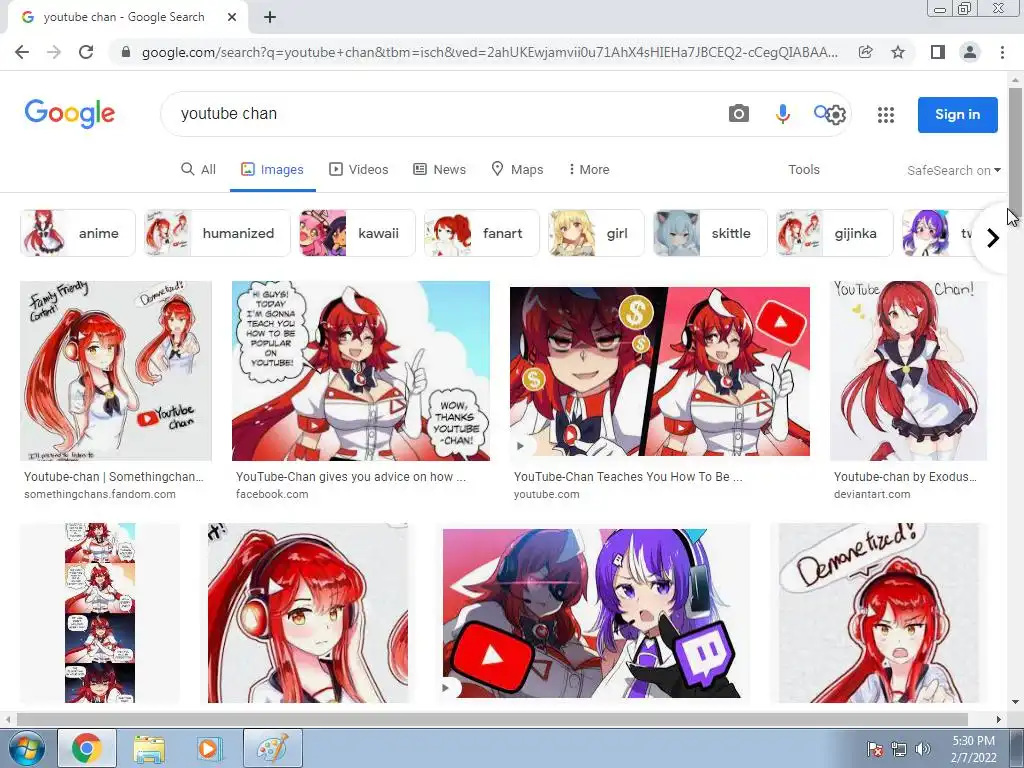Show more filter chips with right arrow
Screen dimensions: 1024x768
(993, 238)
